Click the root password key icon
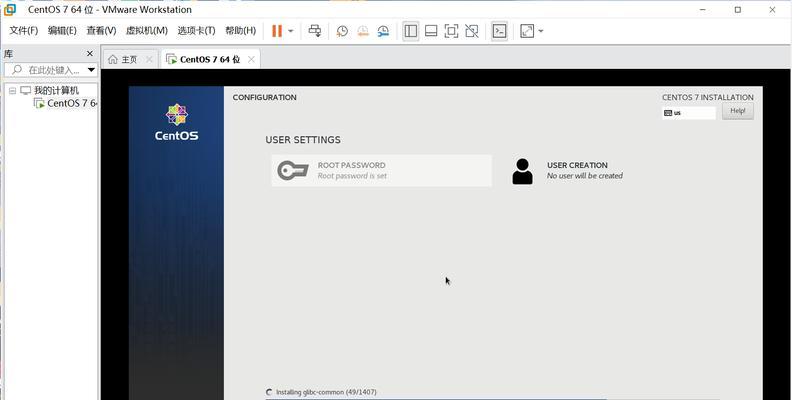The height and width of the screenshot is (400, 792). click(293, 171)
